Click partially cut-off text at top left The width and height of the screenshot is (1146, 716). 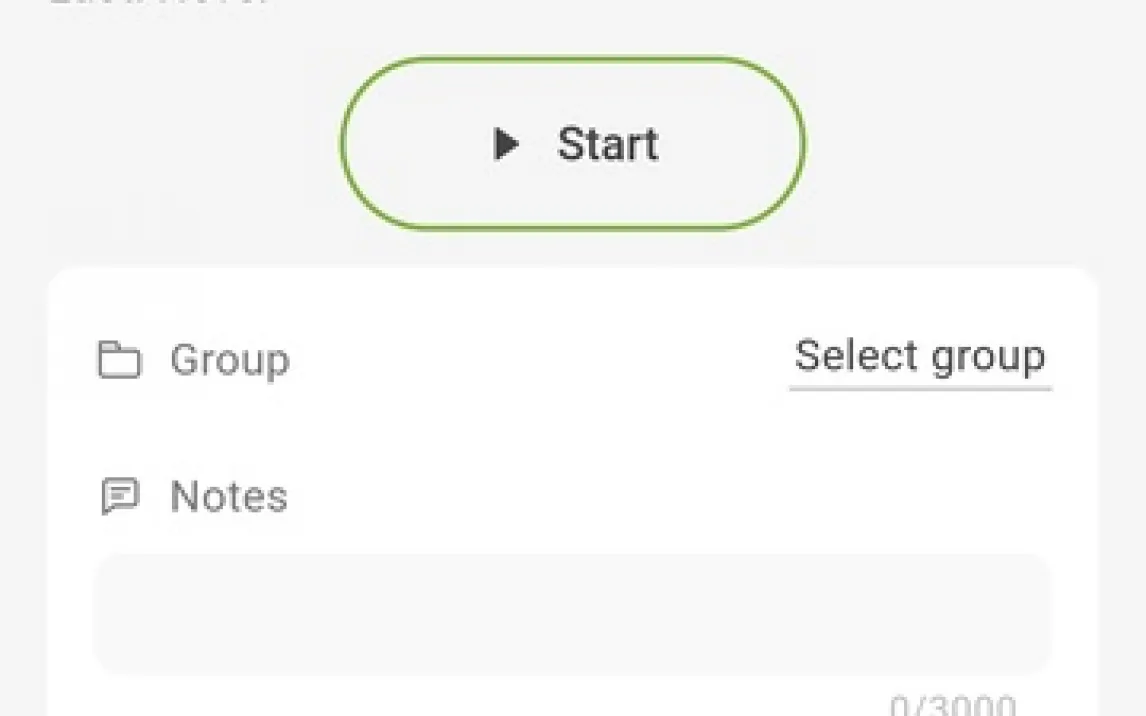[x=157, y=2]
